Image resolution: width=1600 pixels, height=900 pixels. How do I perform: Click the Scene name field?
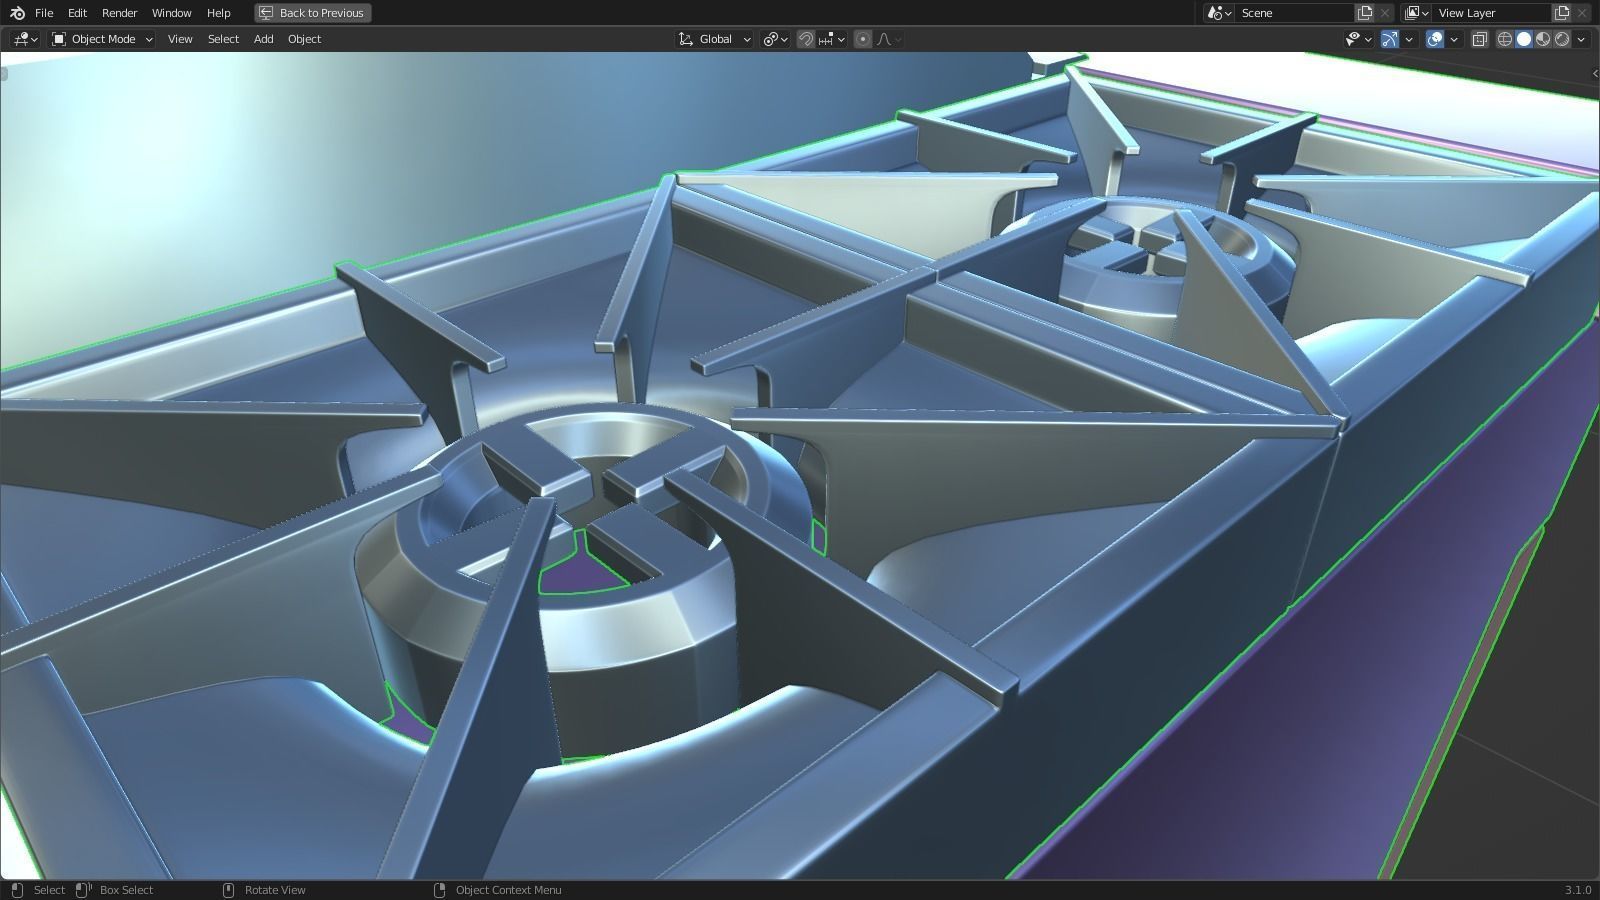1294,13
